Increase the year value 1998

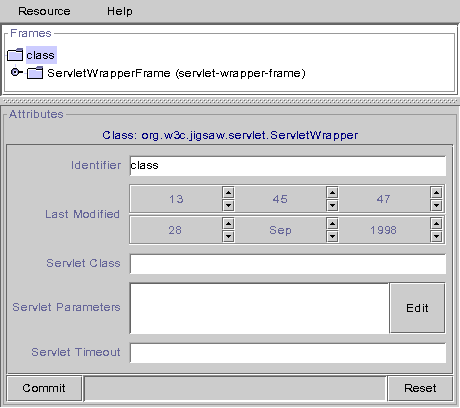point(436,223)
